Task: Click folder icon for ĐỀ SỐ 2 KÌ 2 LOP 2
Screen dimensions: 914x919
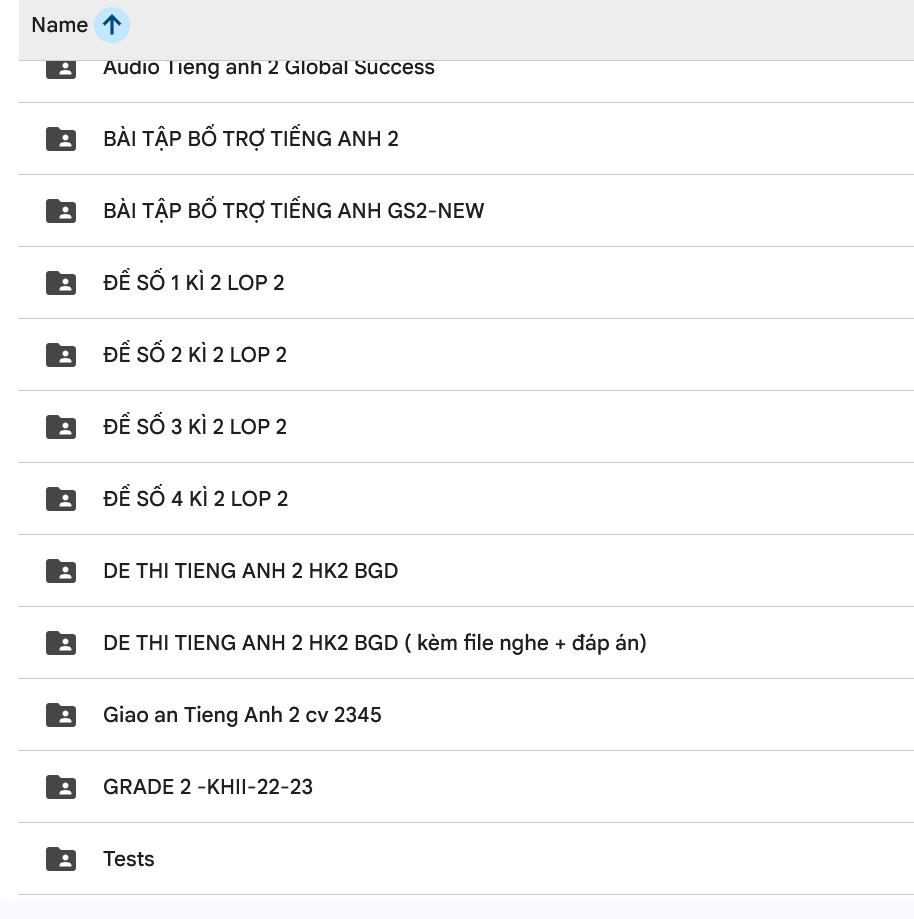Action: click(x=61, y=355)
